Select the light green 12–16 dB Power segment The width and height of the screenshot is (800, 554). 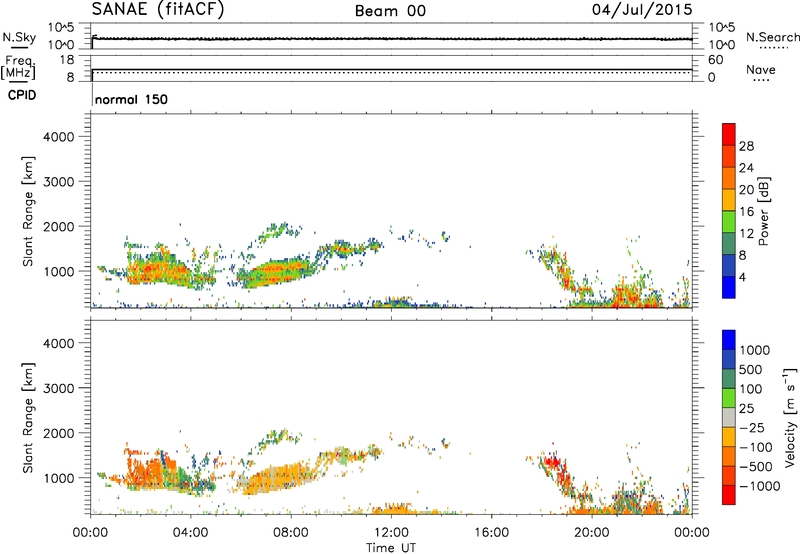click(729, 221)
